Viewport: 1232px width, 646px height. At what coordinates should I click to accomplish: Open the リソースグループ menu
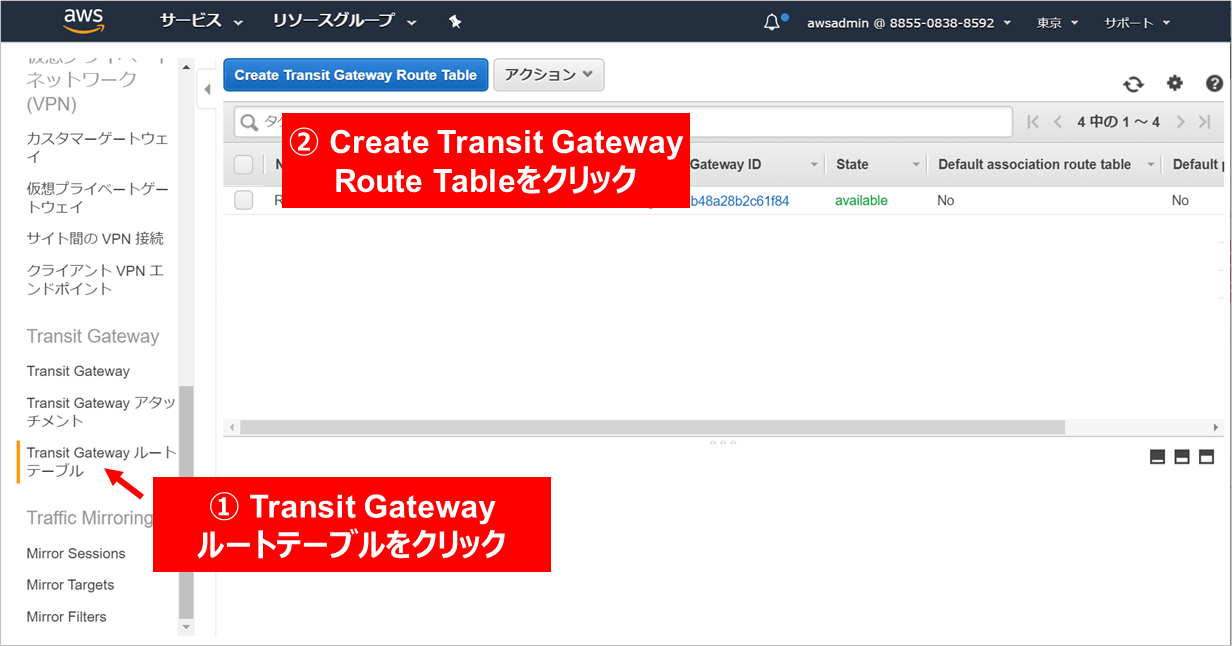coord(344,21)
